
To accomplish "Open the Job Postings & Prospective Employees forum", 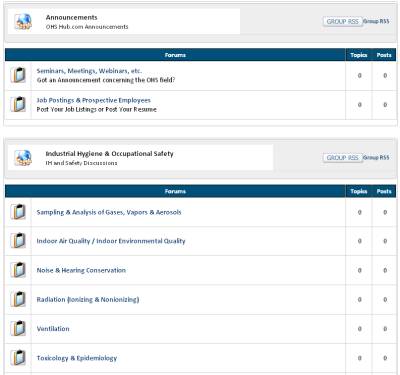I will (93, 100).
